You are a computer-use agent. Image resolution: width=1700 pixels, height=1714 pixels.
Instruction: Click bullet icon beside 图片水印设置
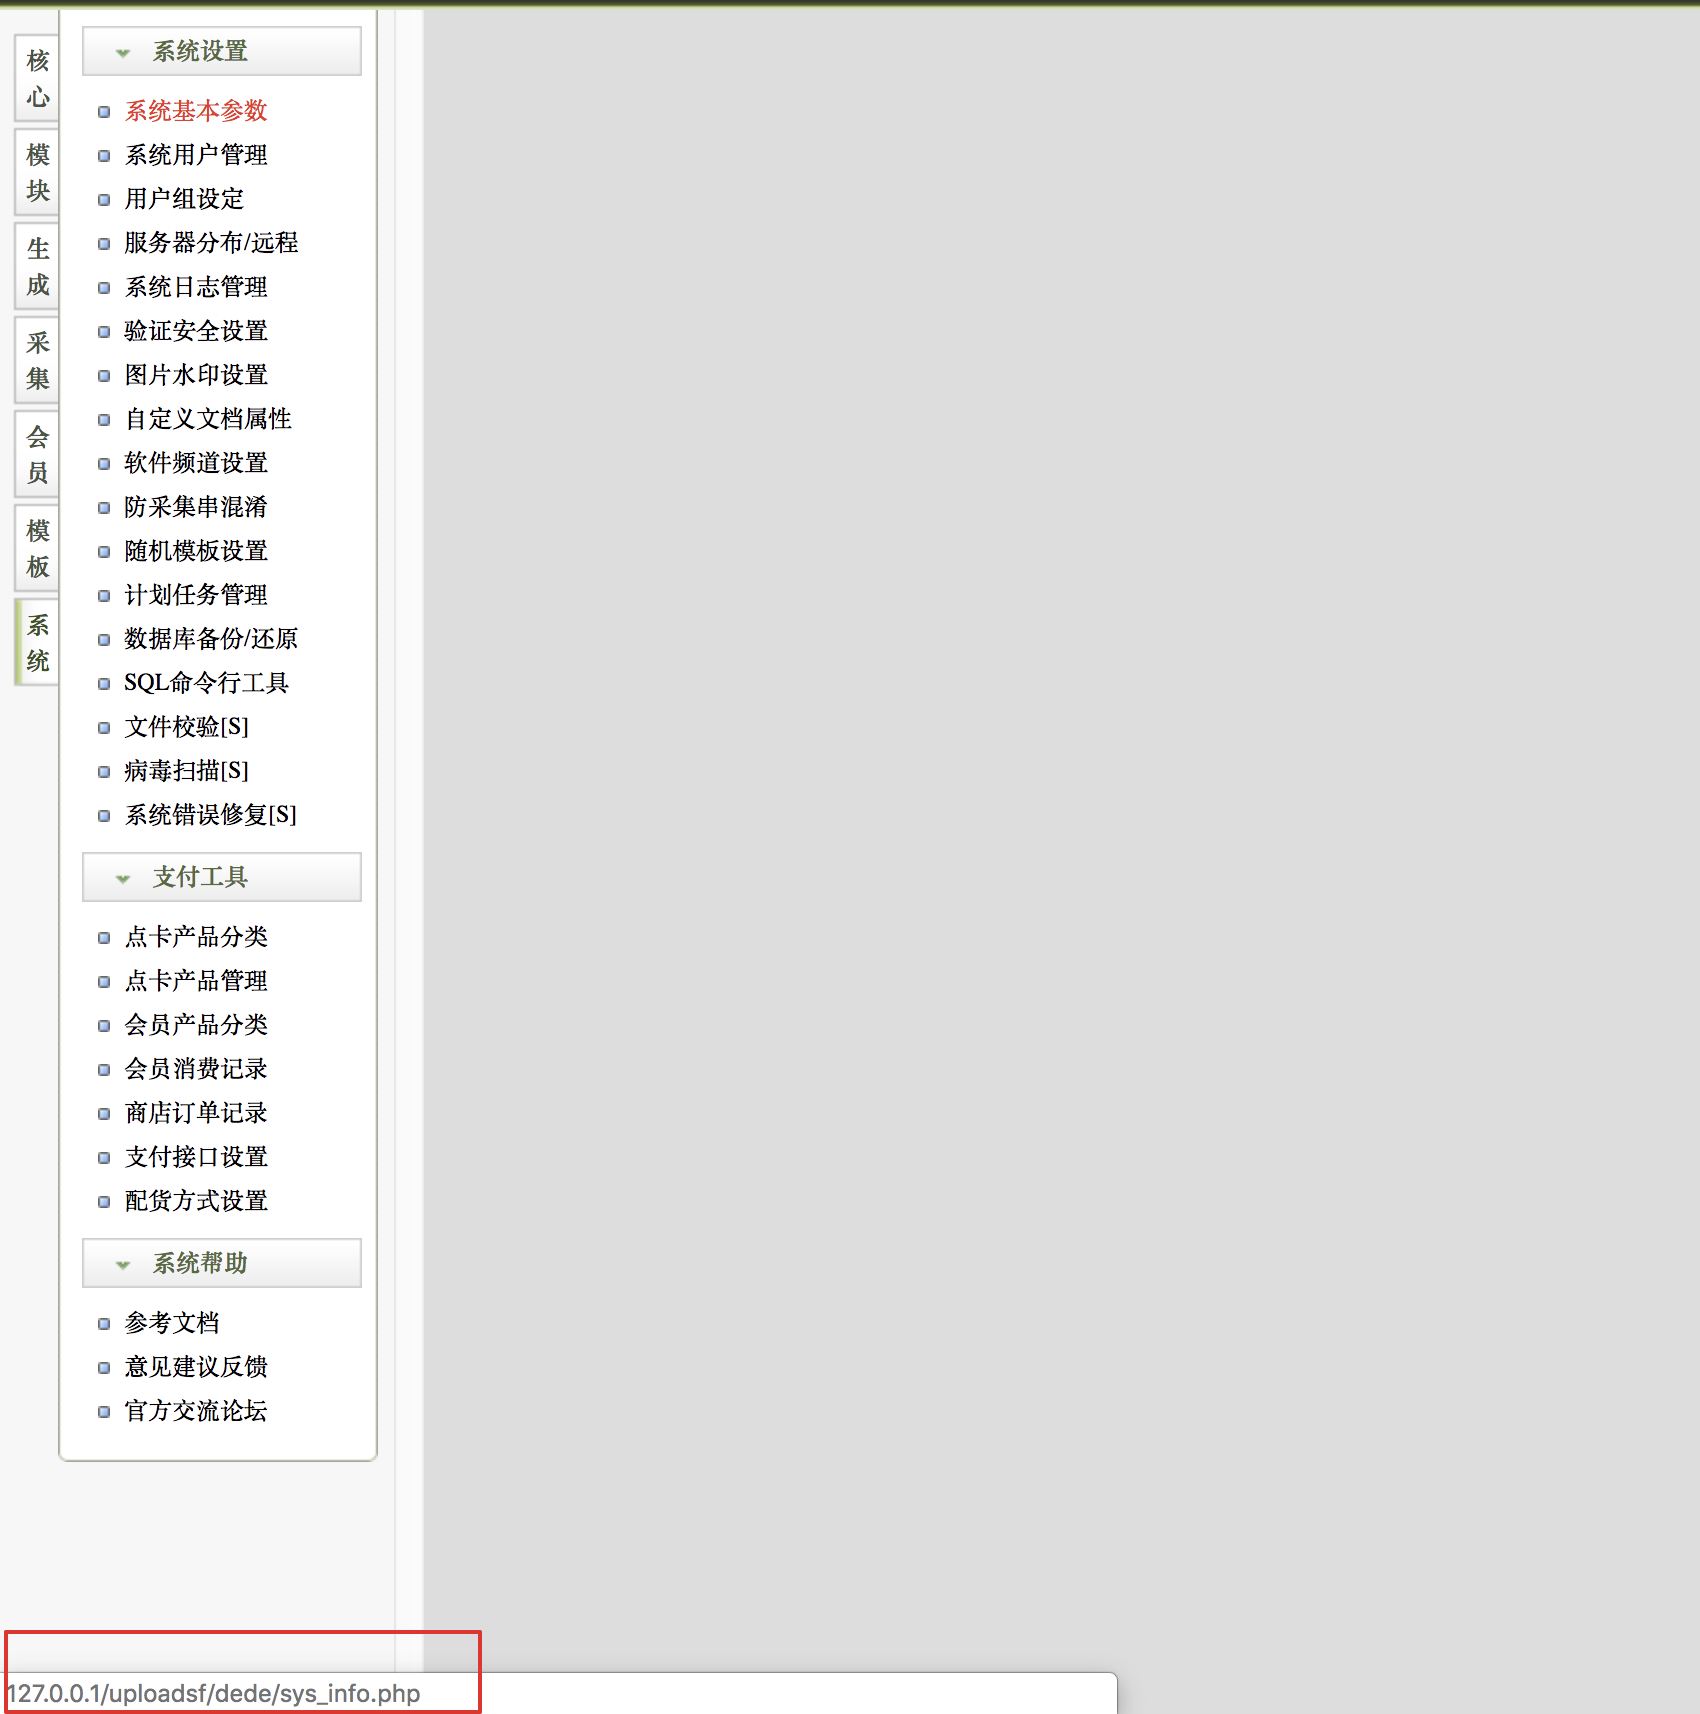pyautogui.click(x=104, y=376)
